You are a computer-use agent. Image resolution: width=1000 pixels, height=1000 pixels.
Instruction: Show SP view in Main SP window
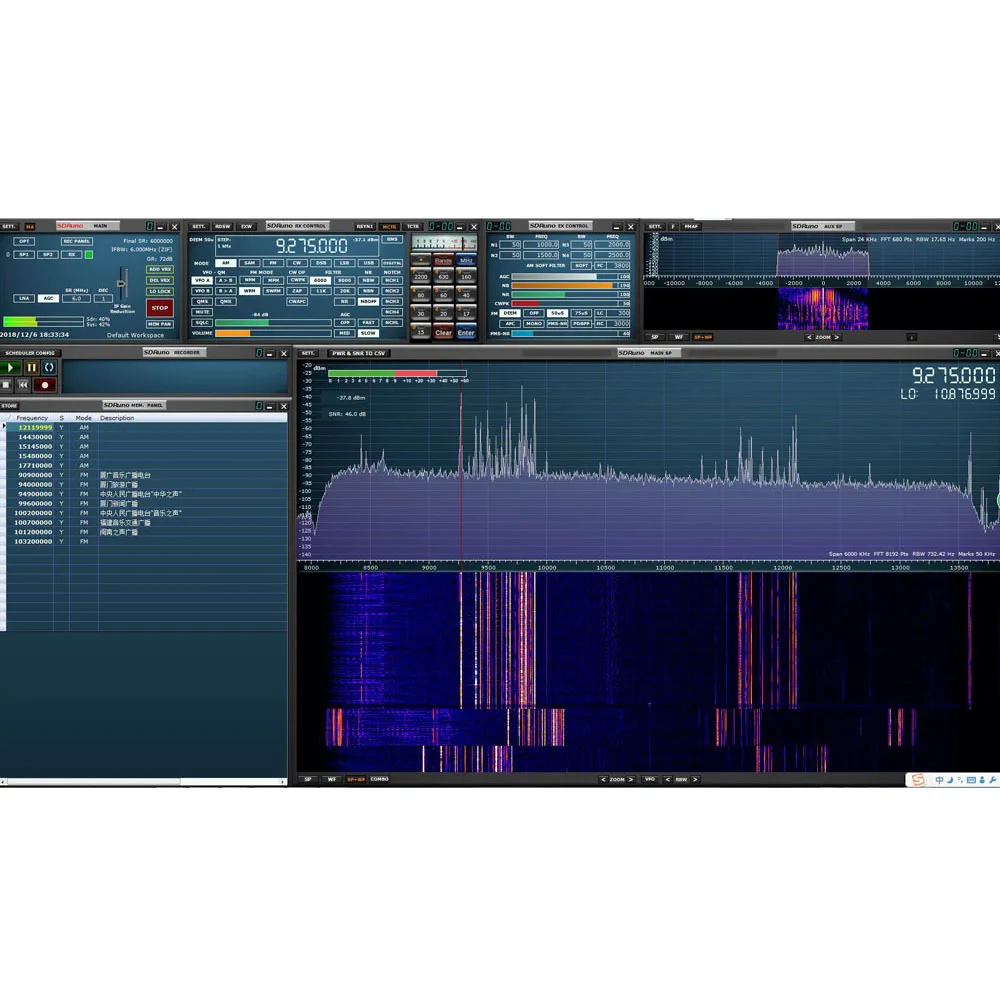[308, 779]
